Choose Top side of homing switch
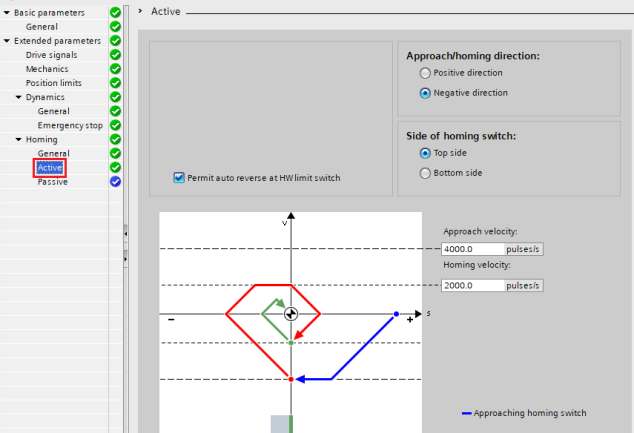634x433 pixels. (x=425, y=153)
